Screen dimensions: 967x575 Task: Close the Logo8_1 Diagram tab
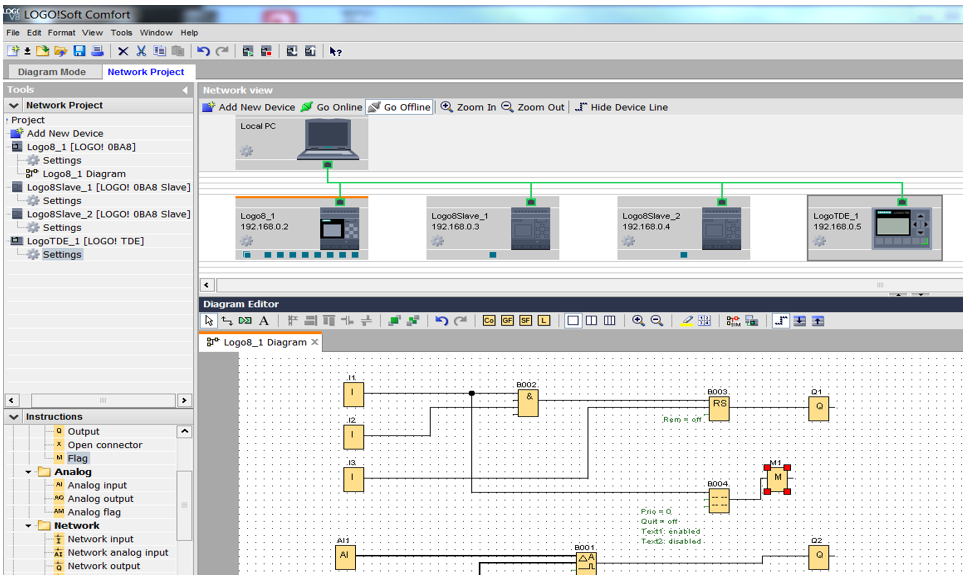315,342
